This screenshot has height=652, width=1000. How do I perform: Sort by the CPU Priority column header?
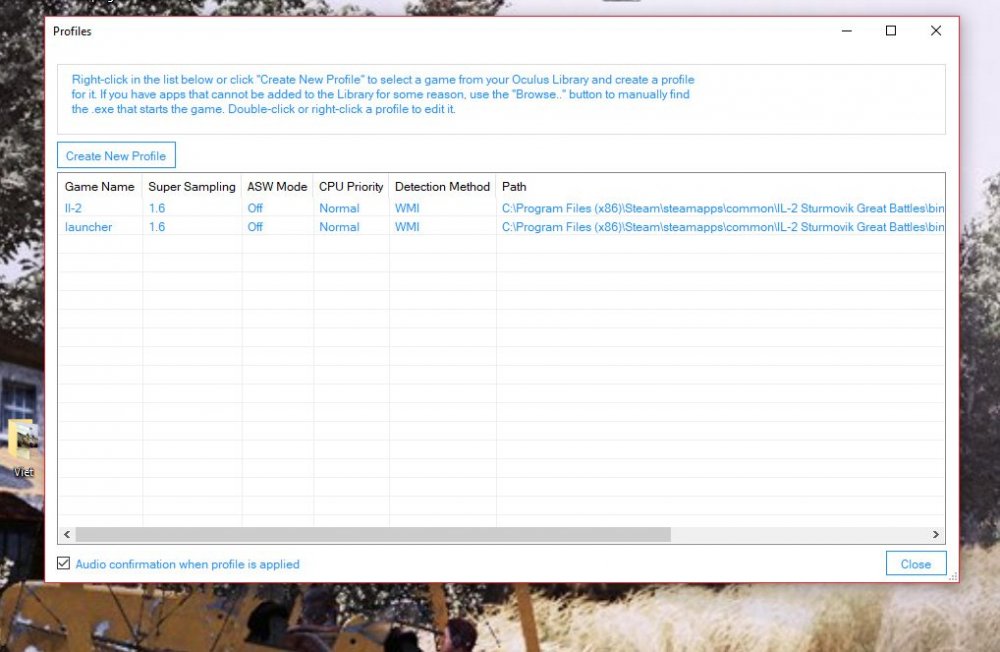[x=351, y=187]
